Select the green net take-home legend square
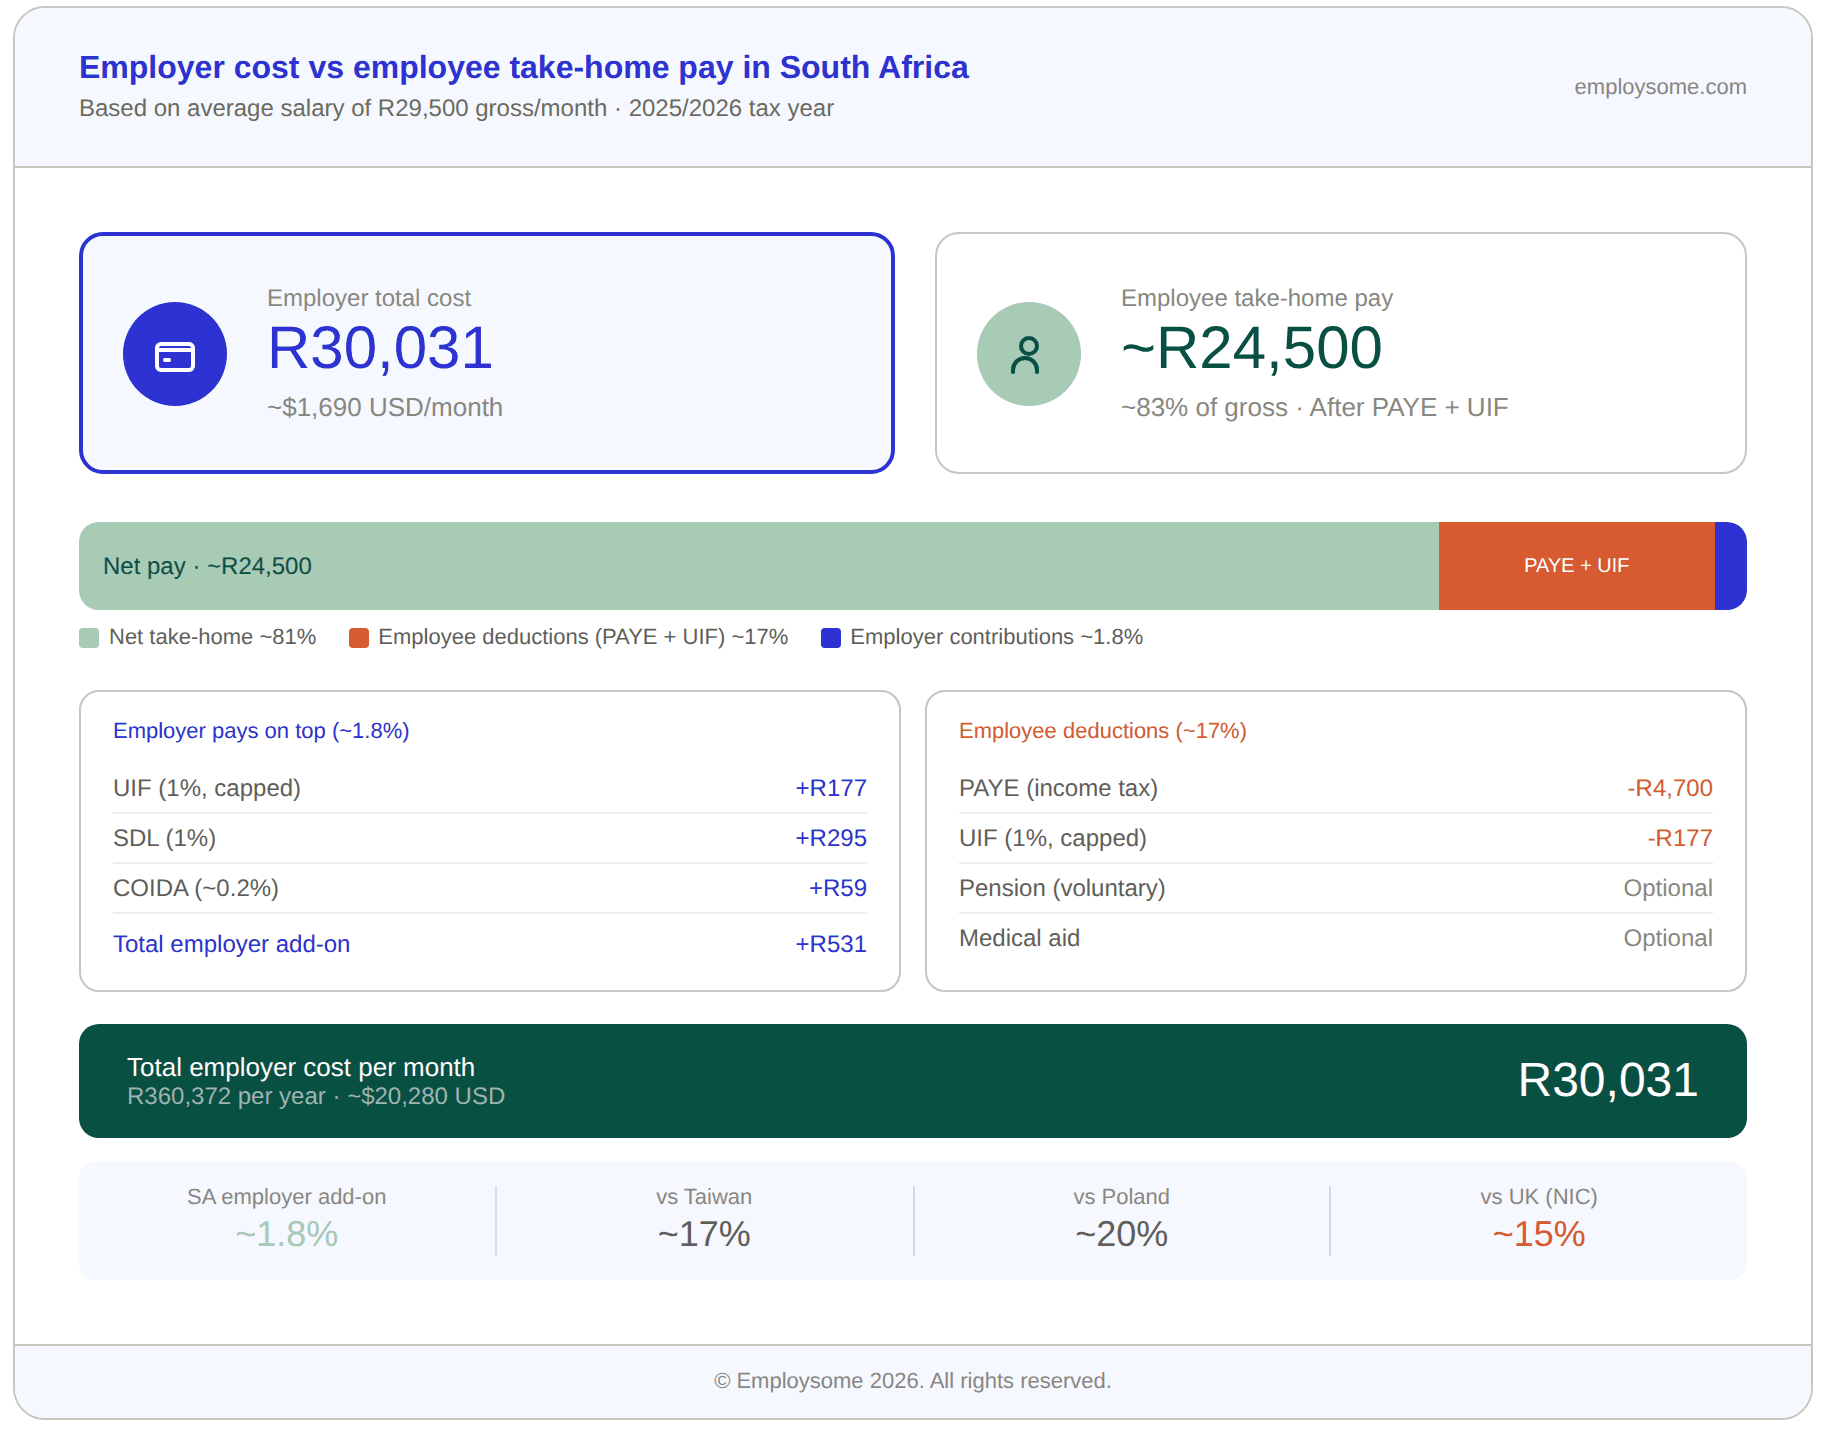 tap(88, 636)
